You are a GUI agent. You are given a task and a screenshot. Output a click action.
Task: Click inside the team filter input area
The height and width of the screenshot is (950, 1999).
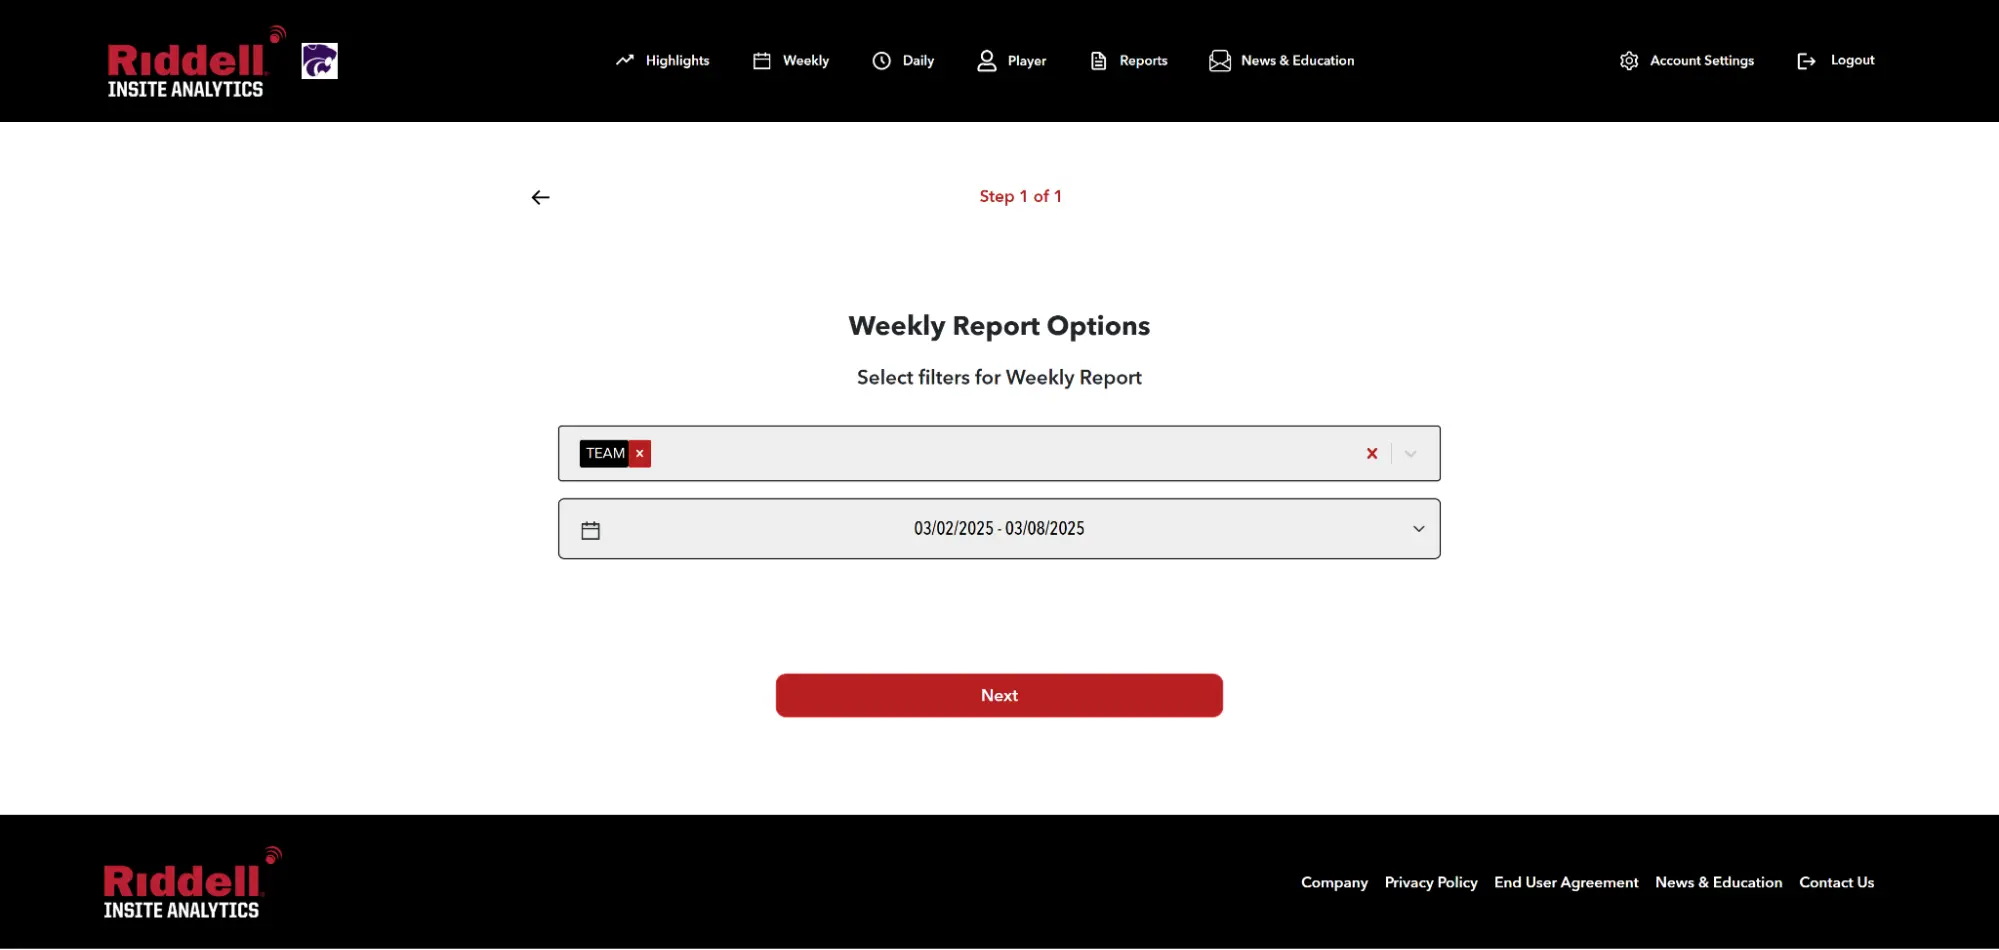pos(1000,454)
